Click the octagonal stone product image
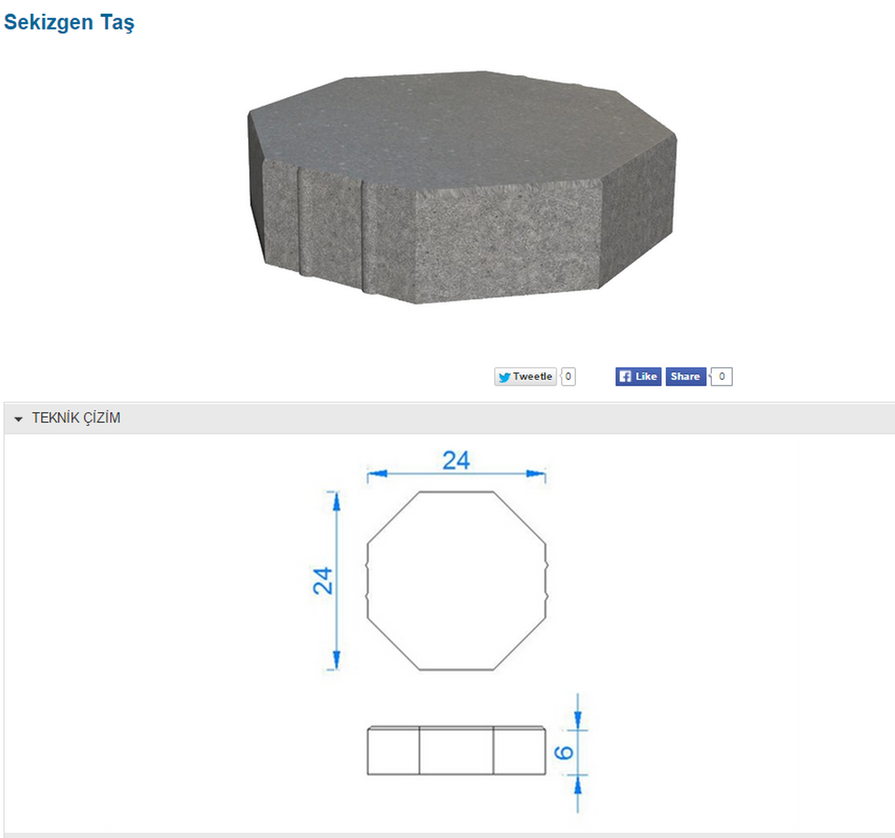 click(462, 188)
